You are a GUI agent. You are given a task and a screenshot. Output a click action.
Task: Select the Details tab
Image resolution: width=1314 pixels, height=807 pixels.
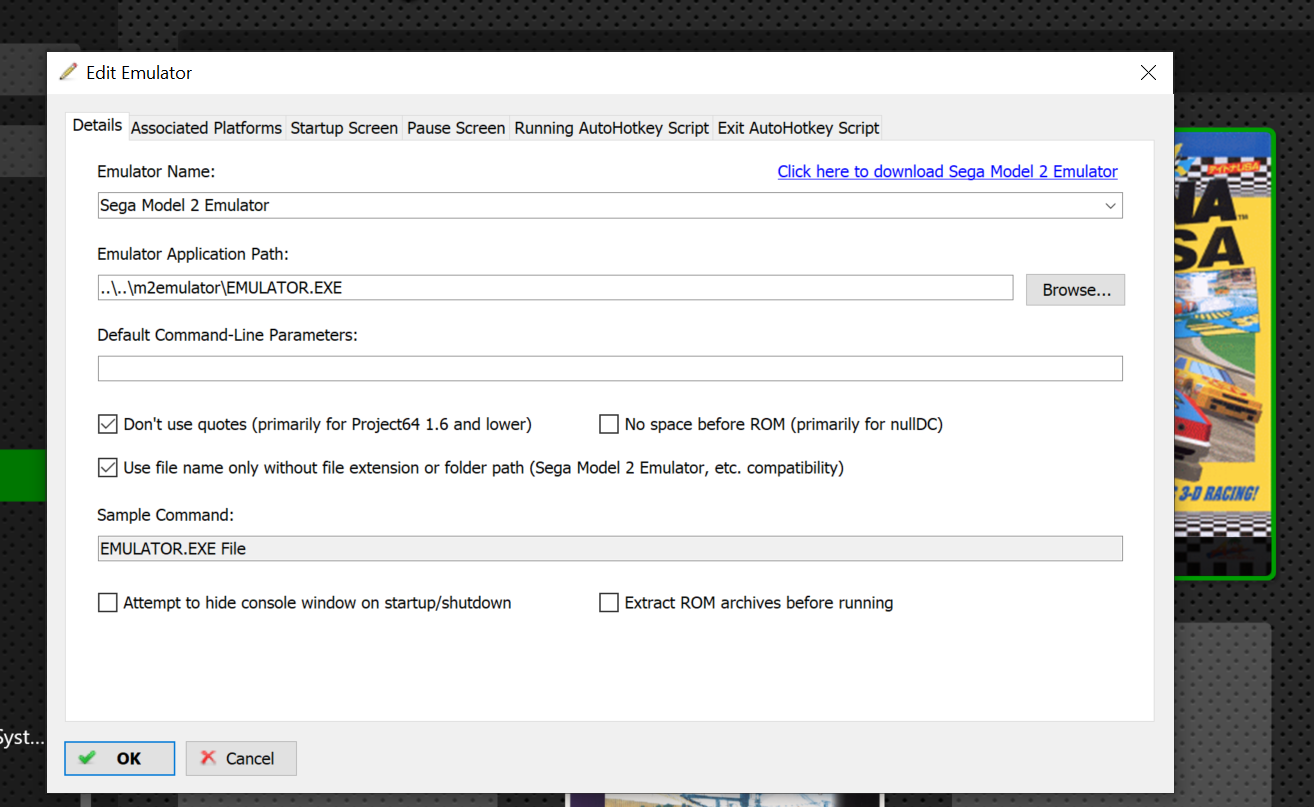click(97, 126)
